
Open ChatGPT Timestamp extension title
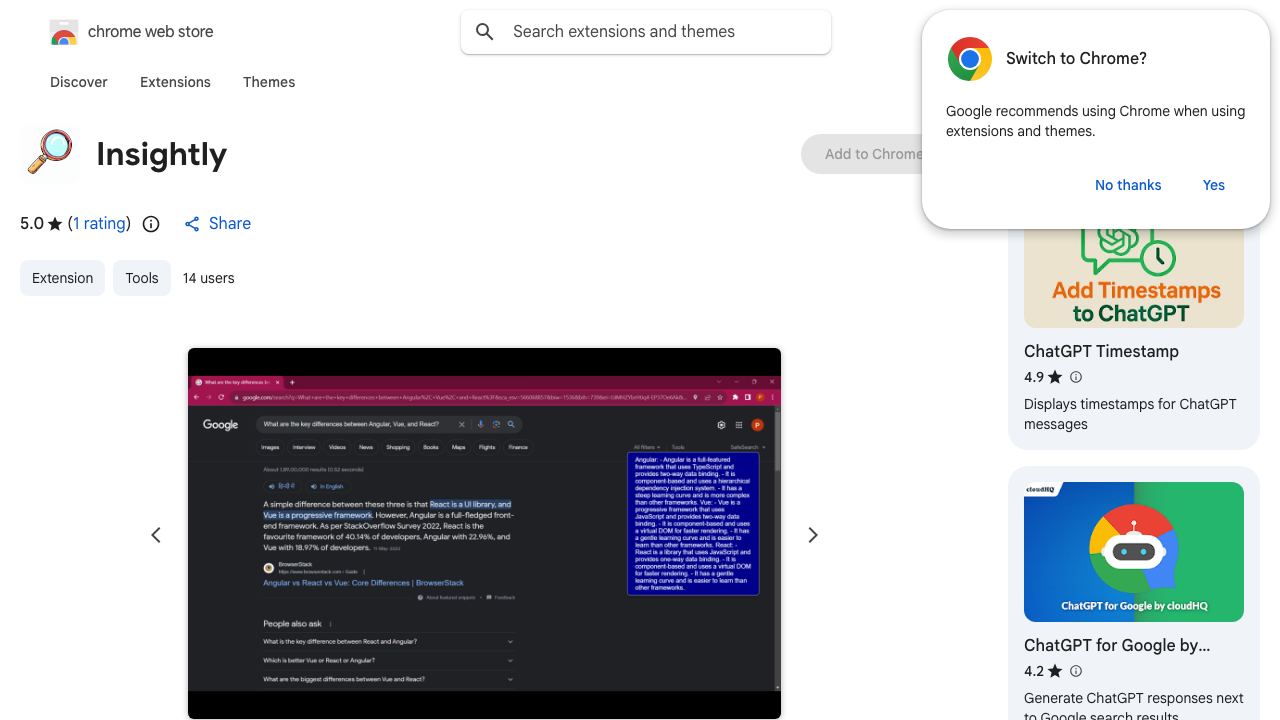[1101, 352]
